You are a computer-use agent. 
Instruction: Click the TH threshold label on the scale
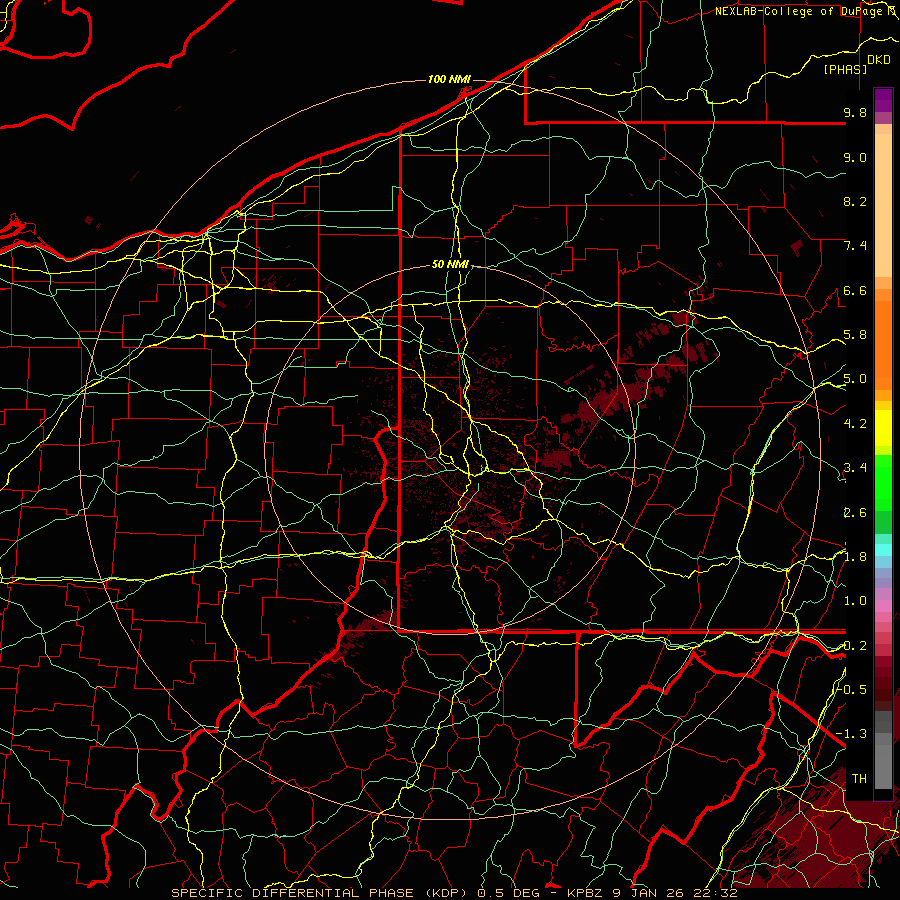[x=859, y=779]
